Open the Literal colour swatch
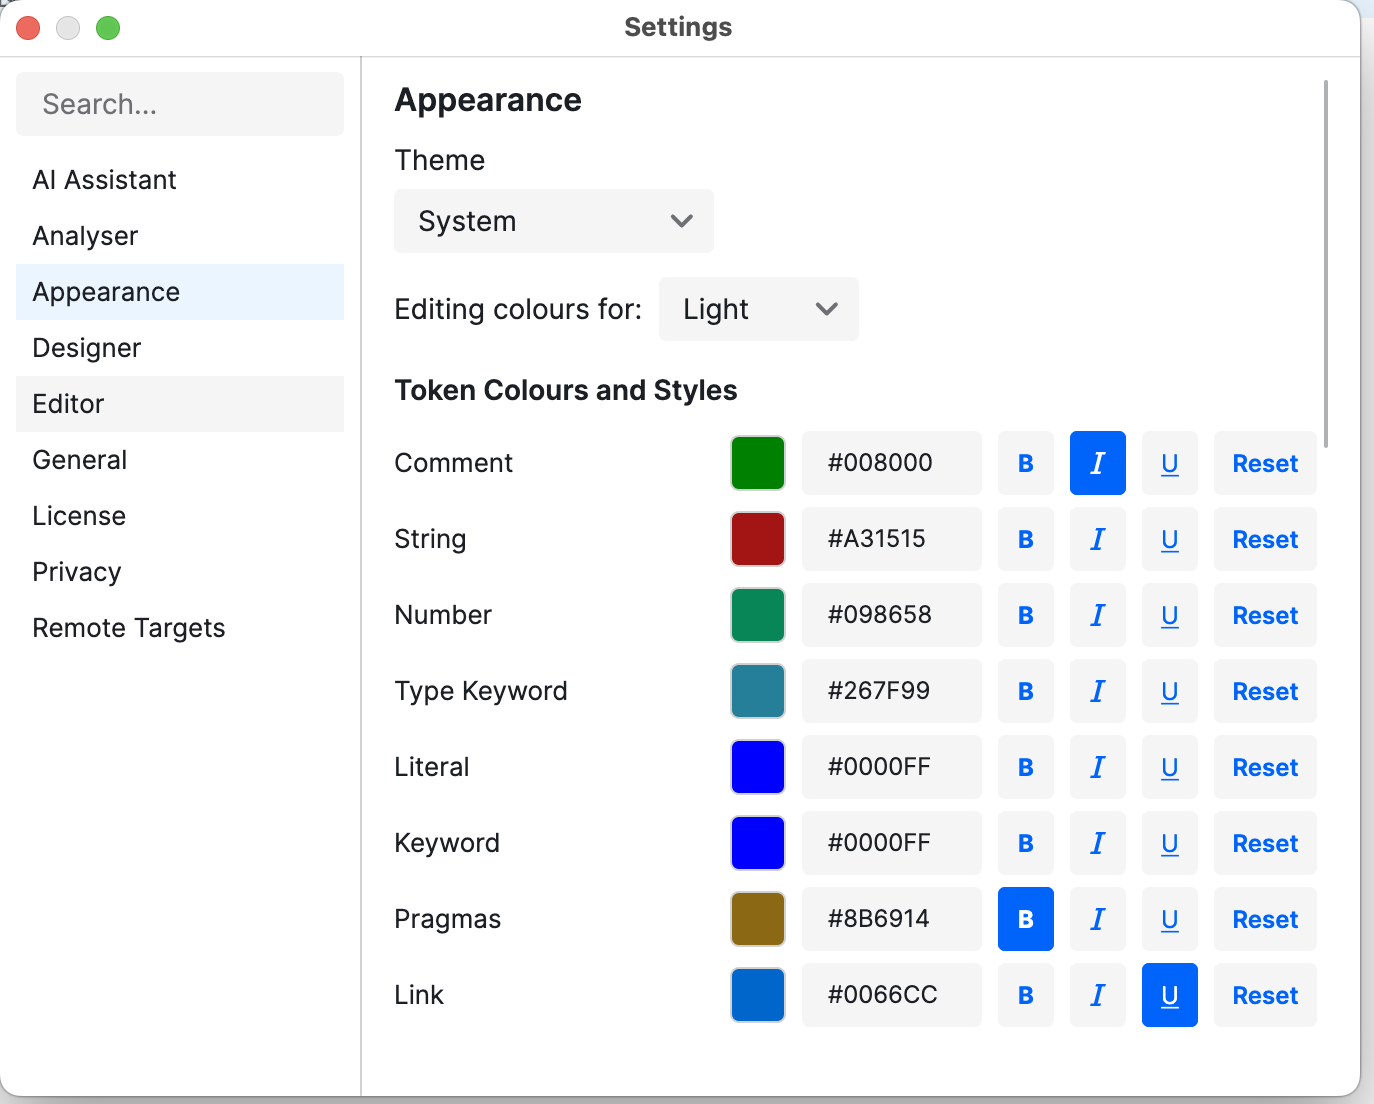 pos(758,767)
